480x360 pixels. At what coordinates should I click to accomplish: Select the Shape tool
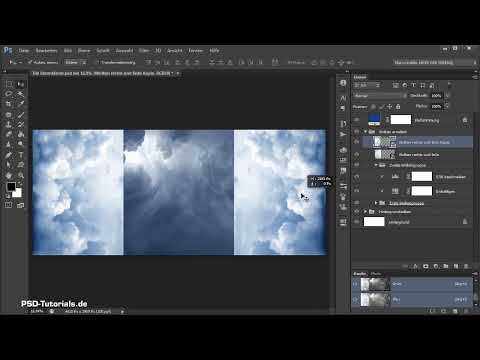[21, 165]
